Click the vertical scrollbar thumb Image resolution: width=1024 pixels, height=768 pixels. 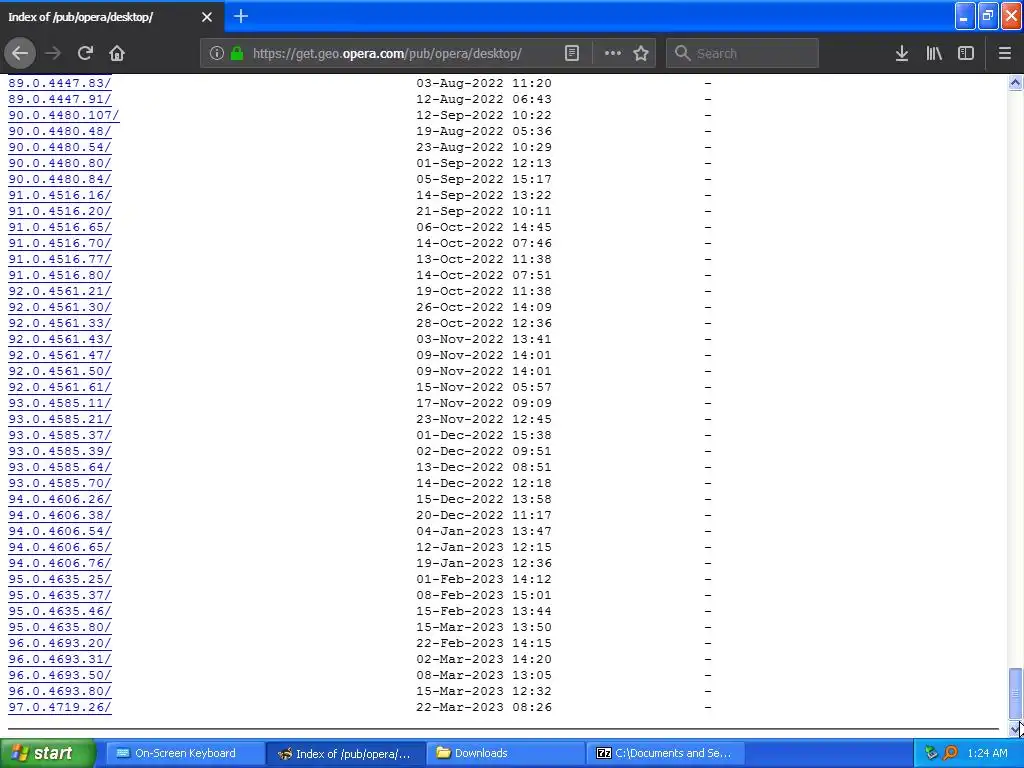point(1015,693)
